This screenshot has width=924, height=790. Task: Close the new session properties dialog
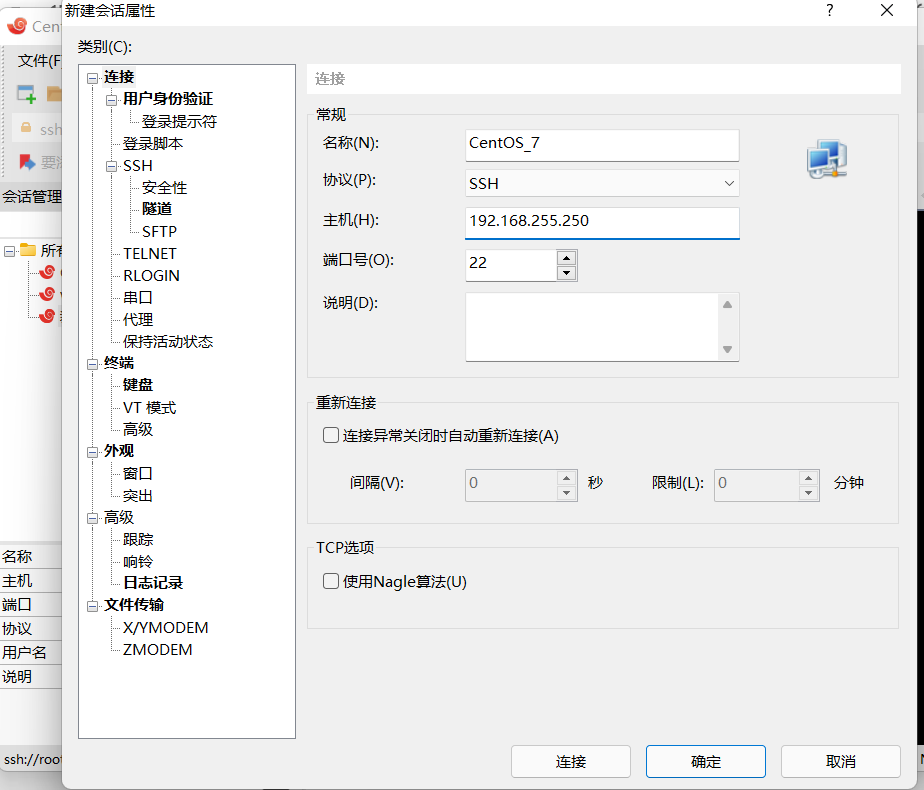[886, 10]
